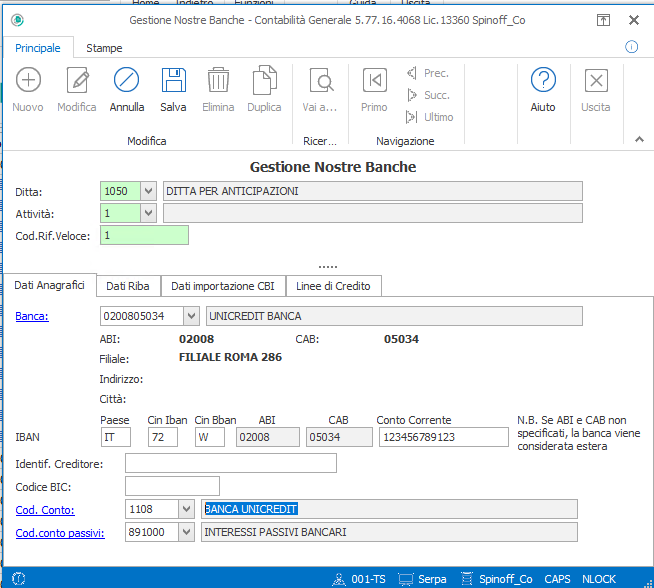Expand the Cod.conto passivi dropdown arrow
The height and width of the screenshot is (588, 654).
click(186, 532)
